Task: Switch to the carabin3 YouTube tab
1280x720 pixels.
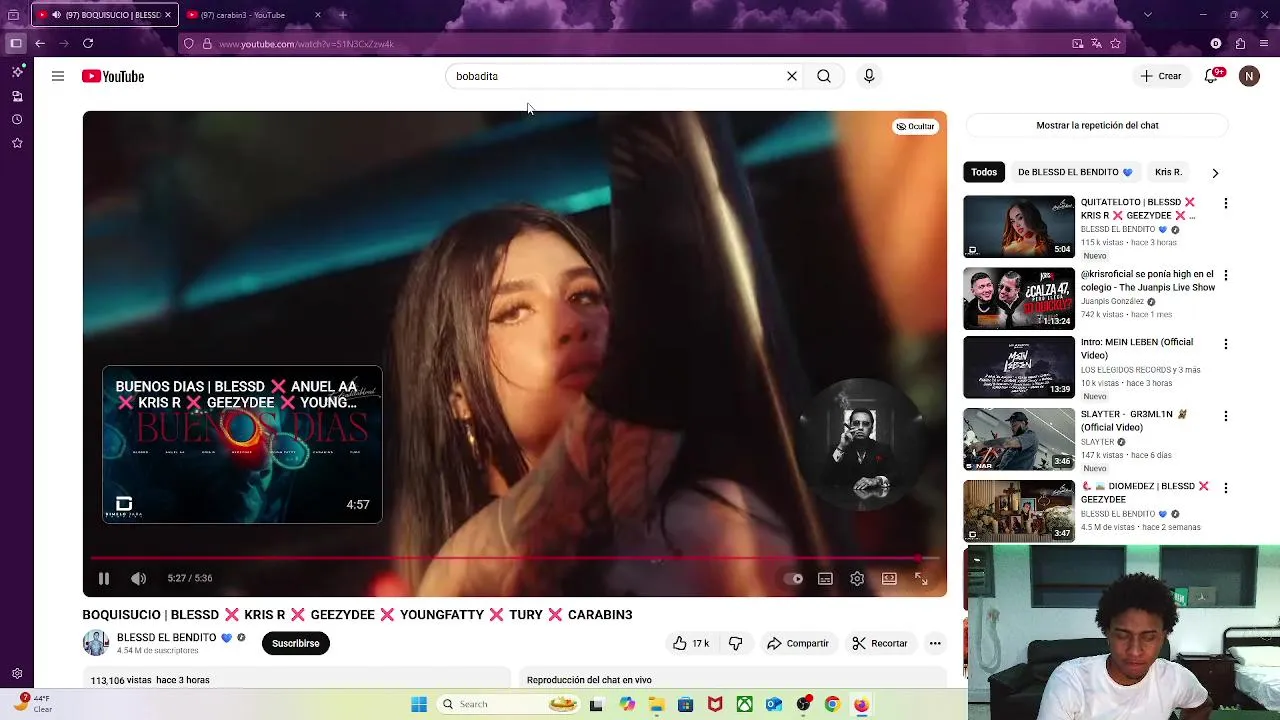Action: 244,15
